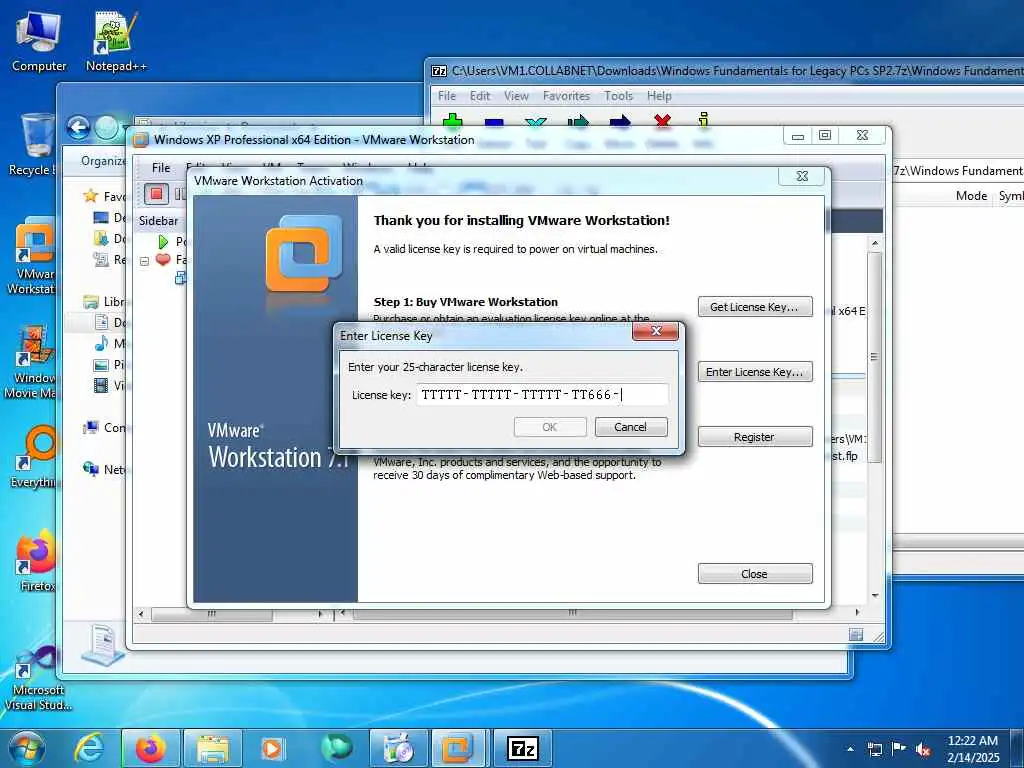
Task: Click the Copy icon in 7-Zip toolbar
Action: pyautogui.click(x=578, y=121)
